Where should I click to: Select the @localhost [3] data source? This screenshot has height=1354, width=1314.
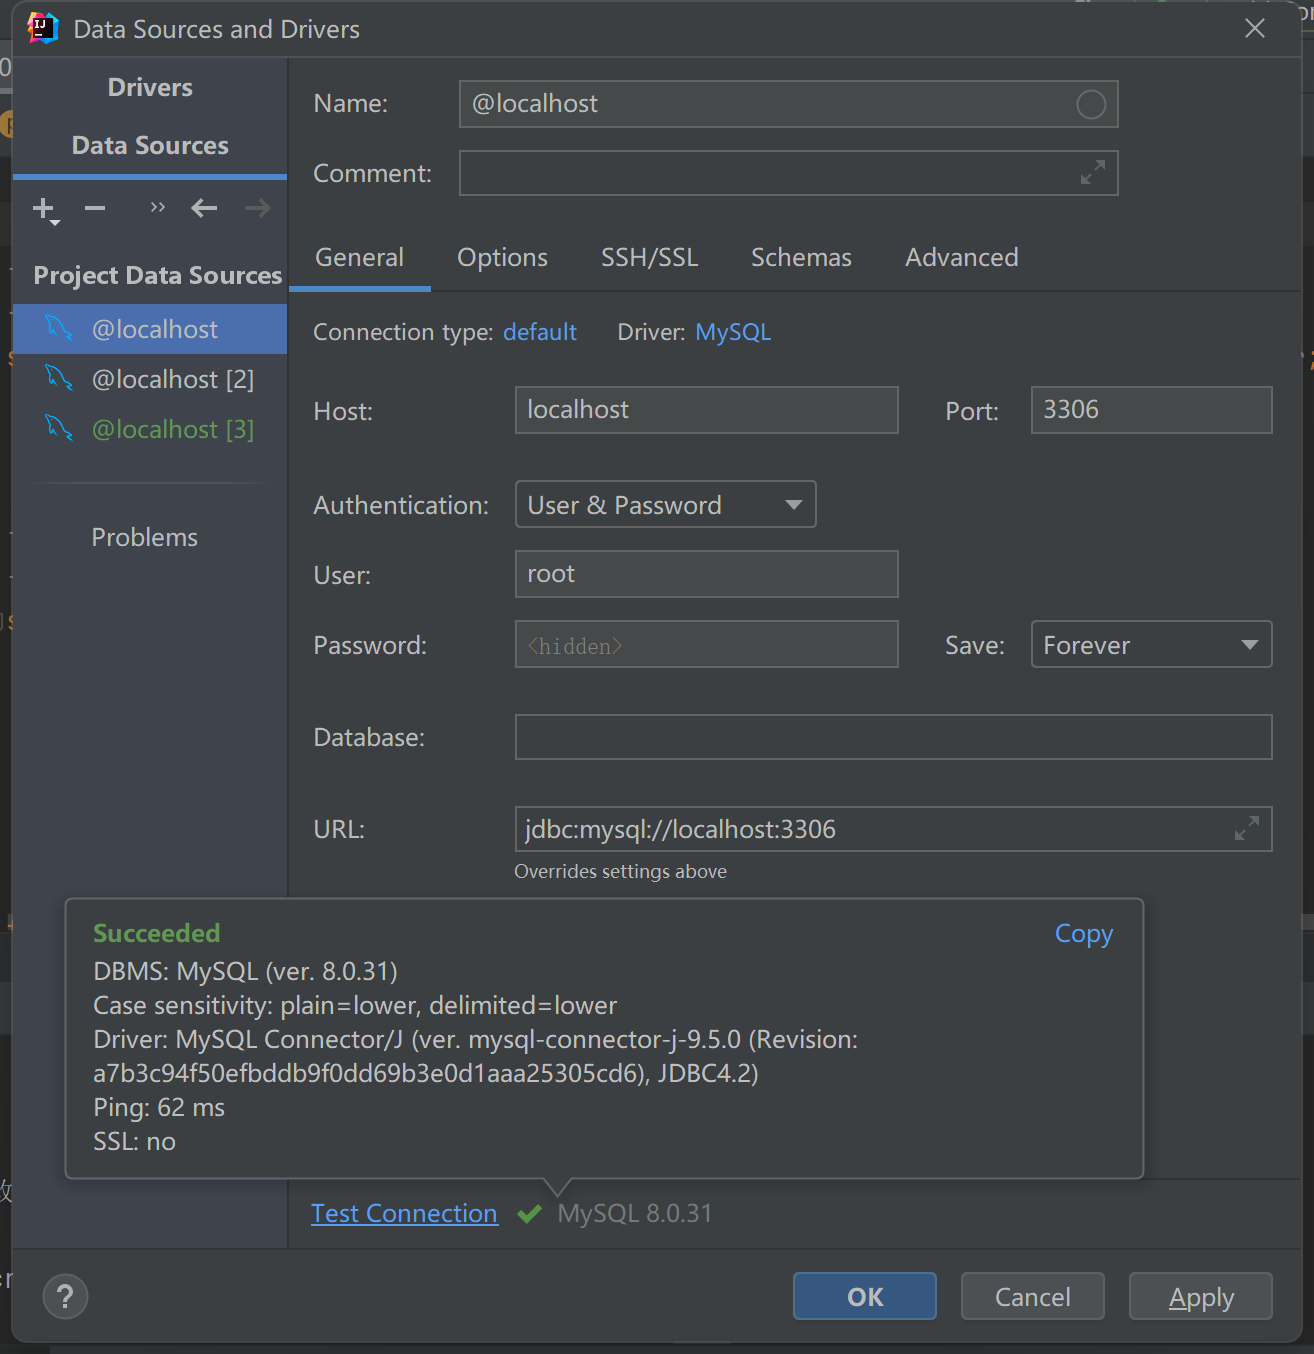coord(150,429)
